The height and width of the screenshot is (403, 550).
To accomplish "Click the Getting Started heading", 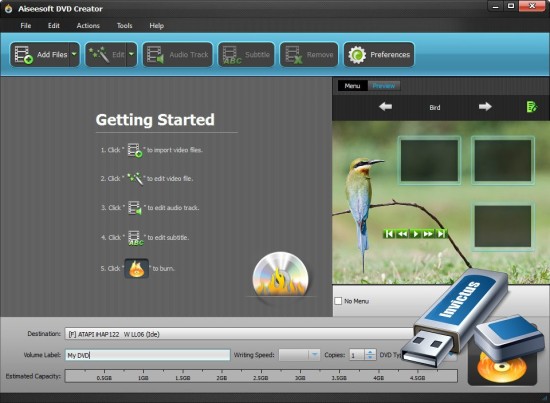I will pos(155,120).
